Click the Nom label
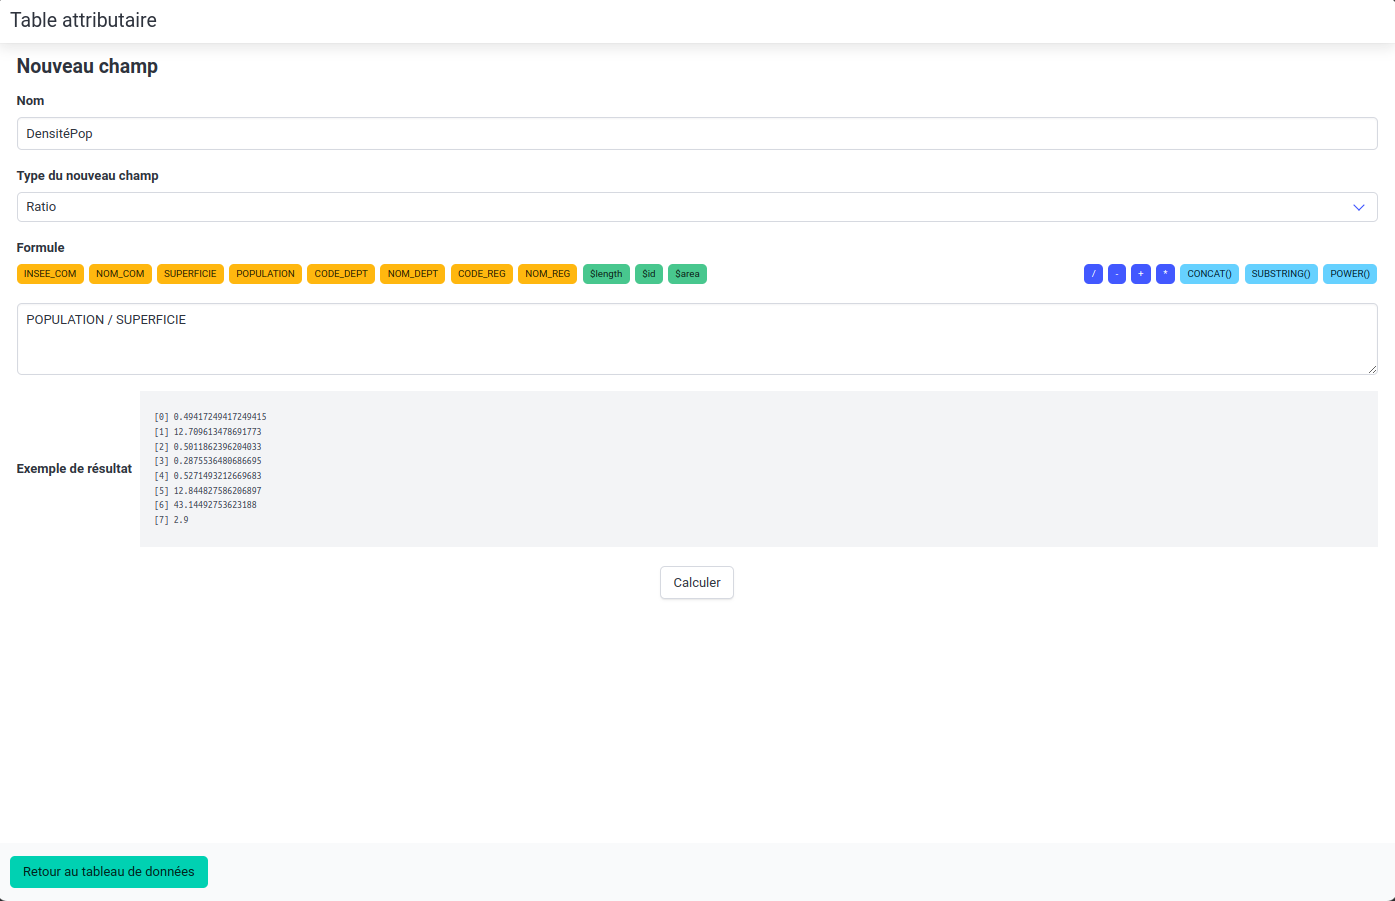The width and height of the screenshot is (1395, 901). click(x=30, y=101)
